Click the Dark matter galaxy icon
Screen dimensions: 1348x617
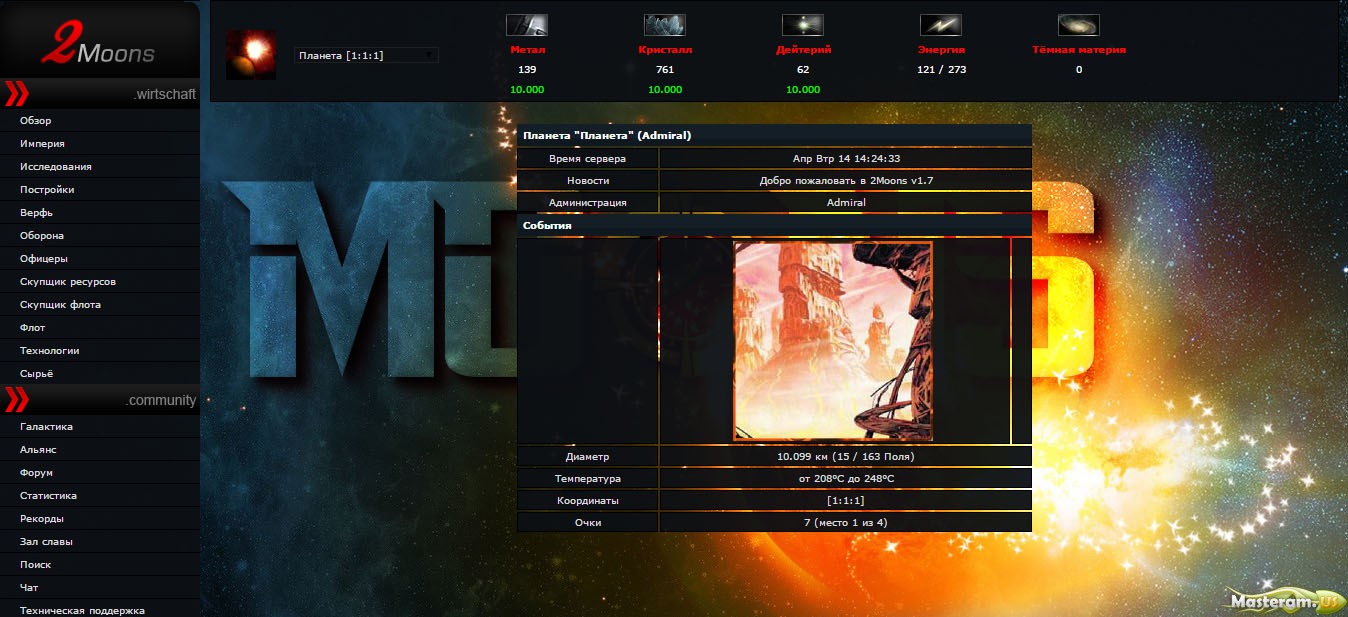[1079, 25]
